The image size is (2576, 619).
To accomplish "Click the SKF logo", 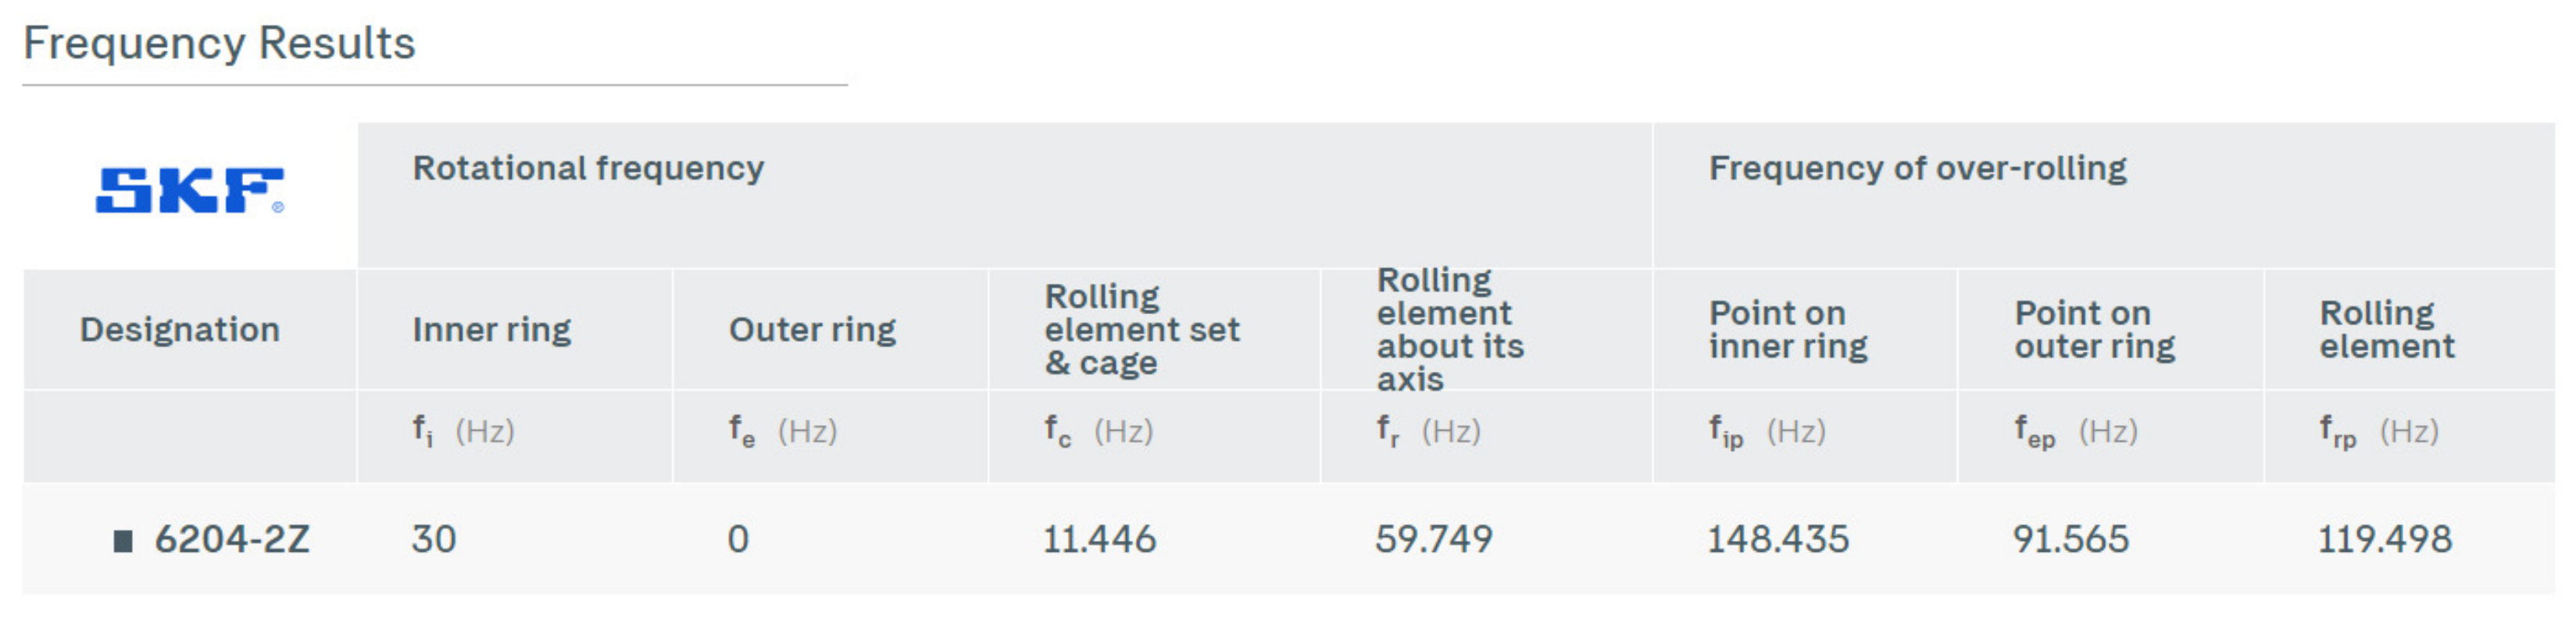I will tap(189, 190).
